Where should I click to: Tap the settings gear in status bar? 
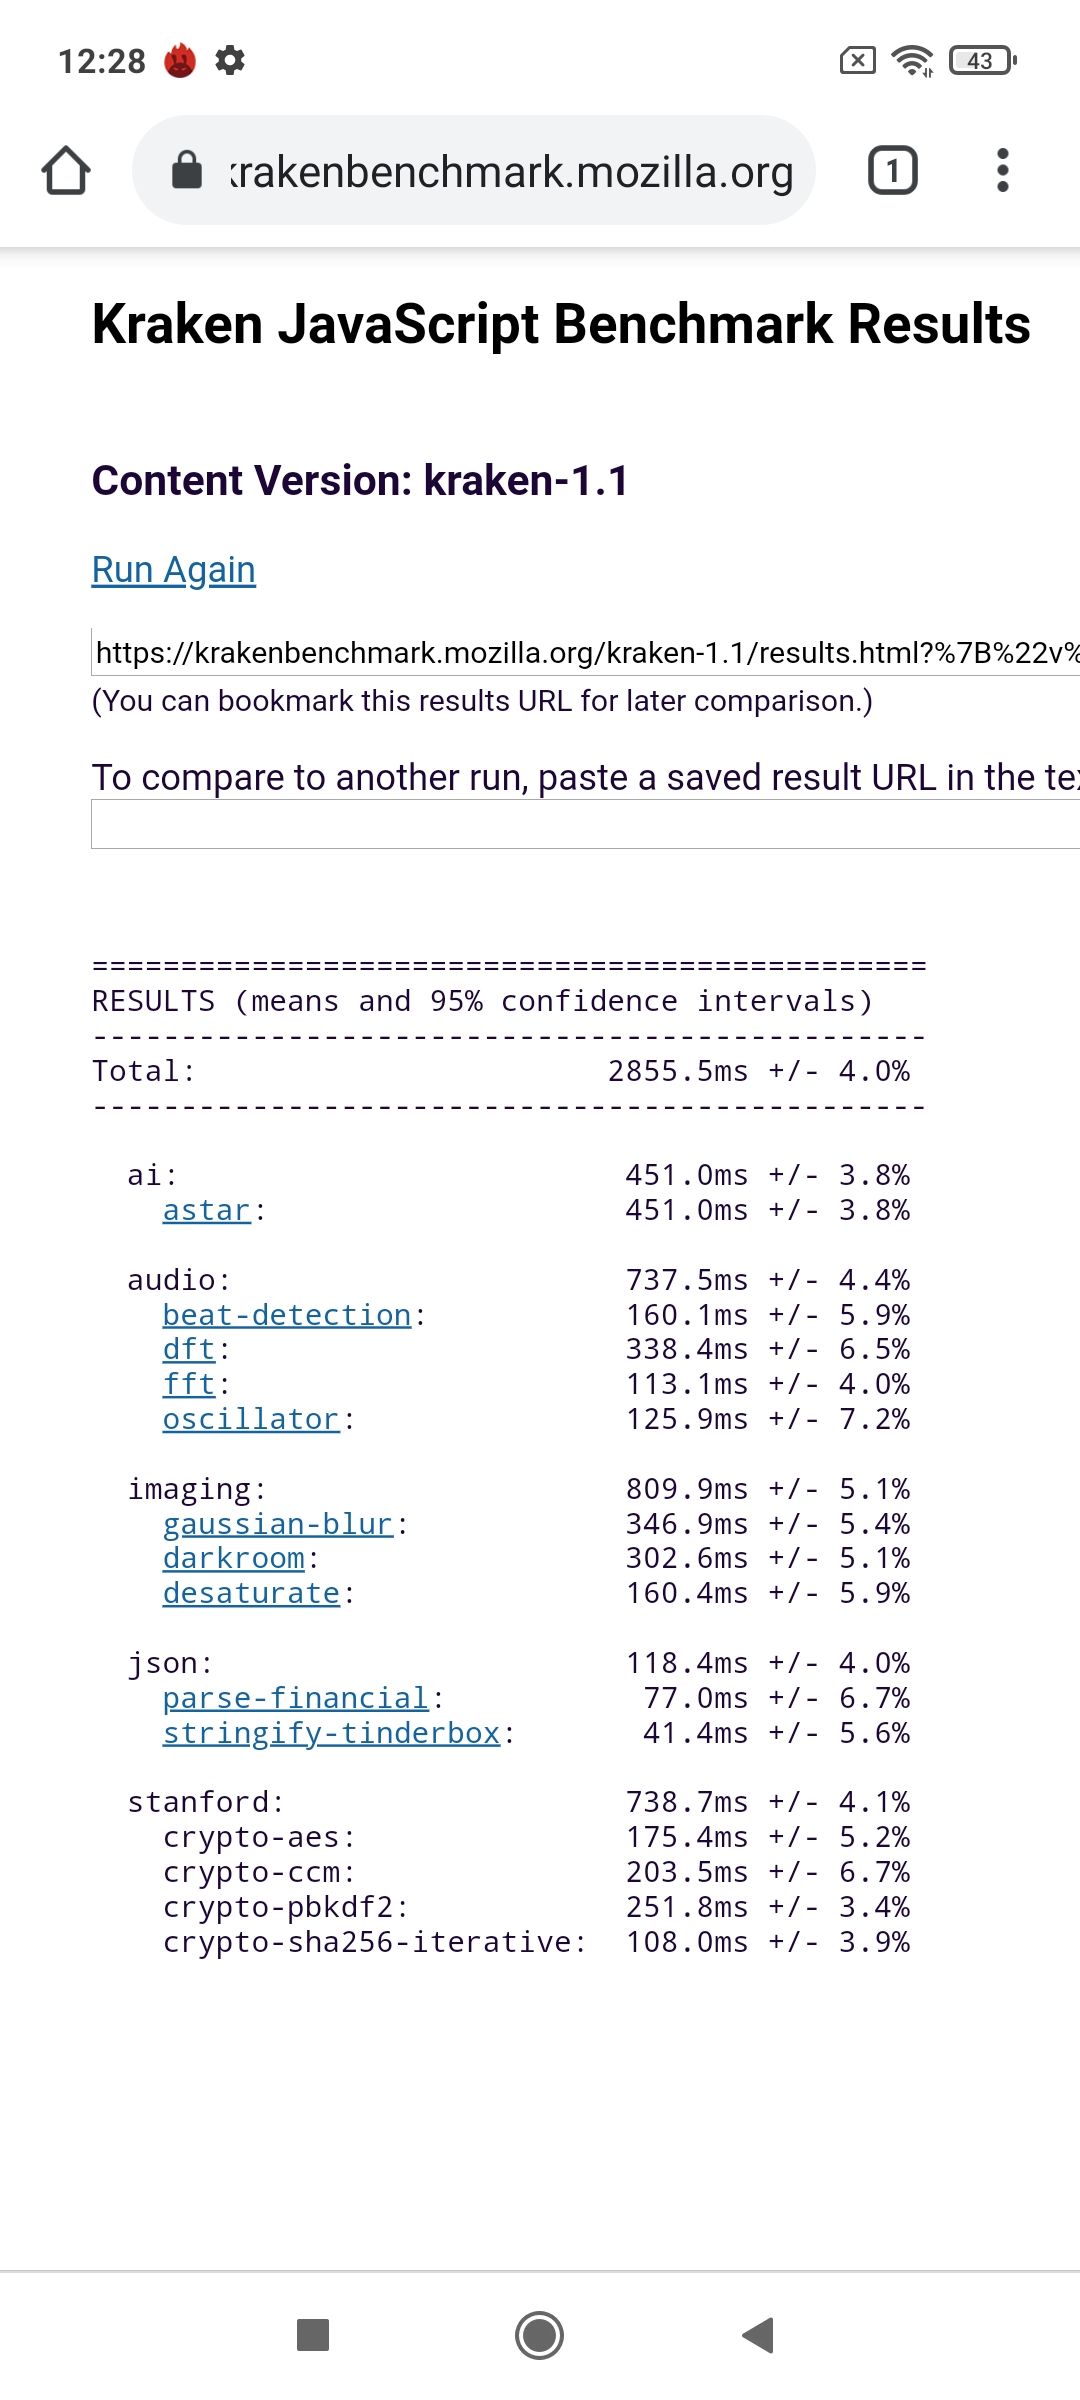230,60
